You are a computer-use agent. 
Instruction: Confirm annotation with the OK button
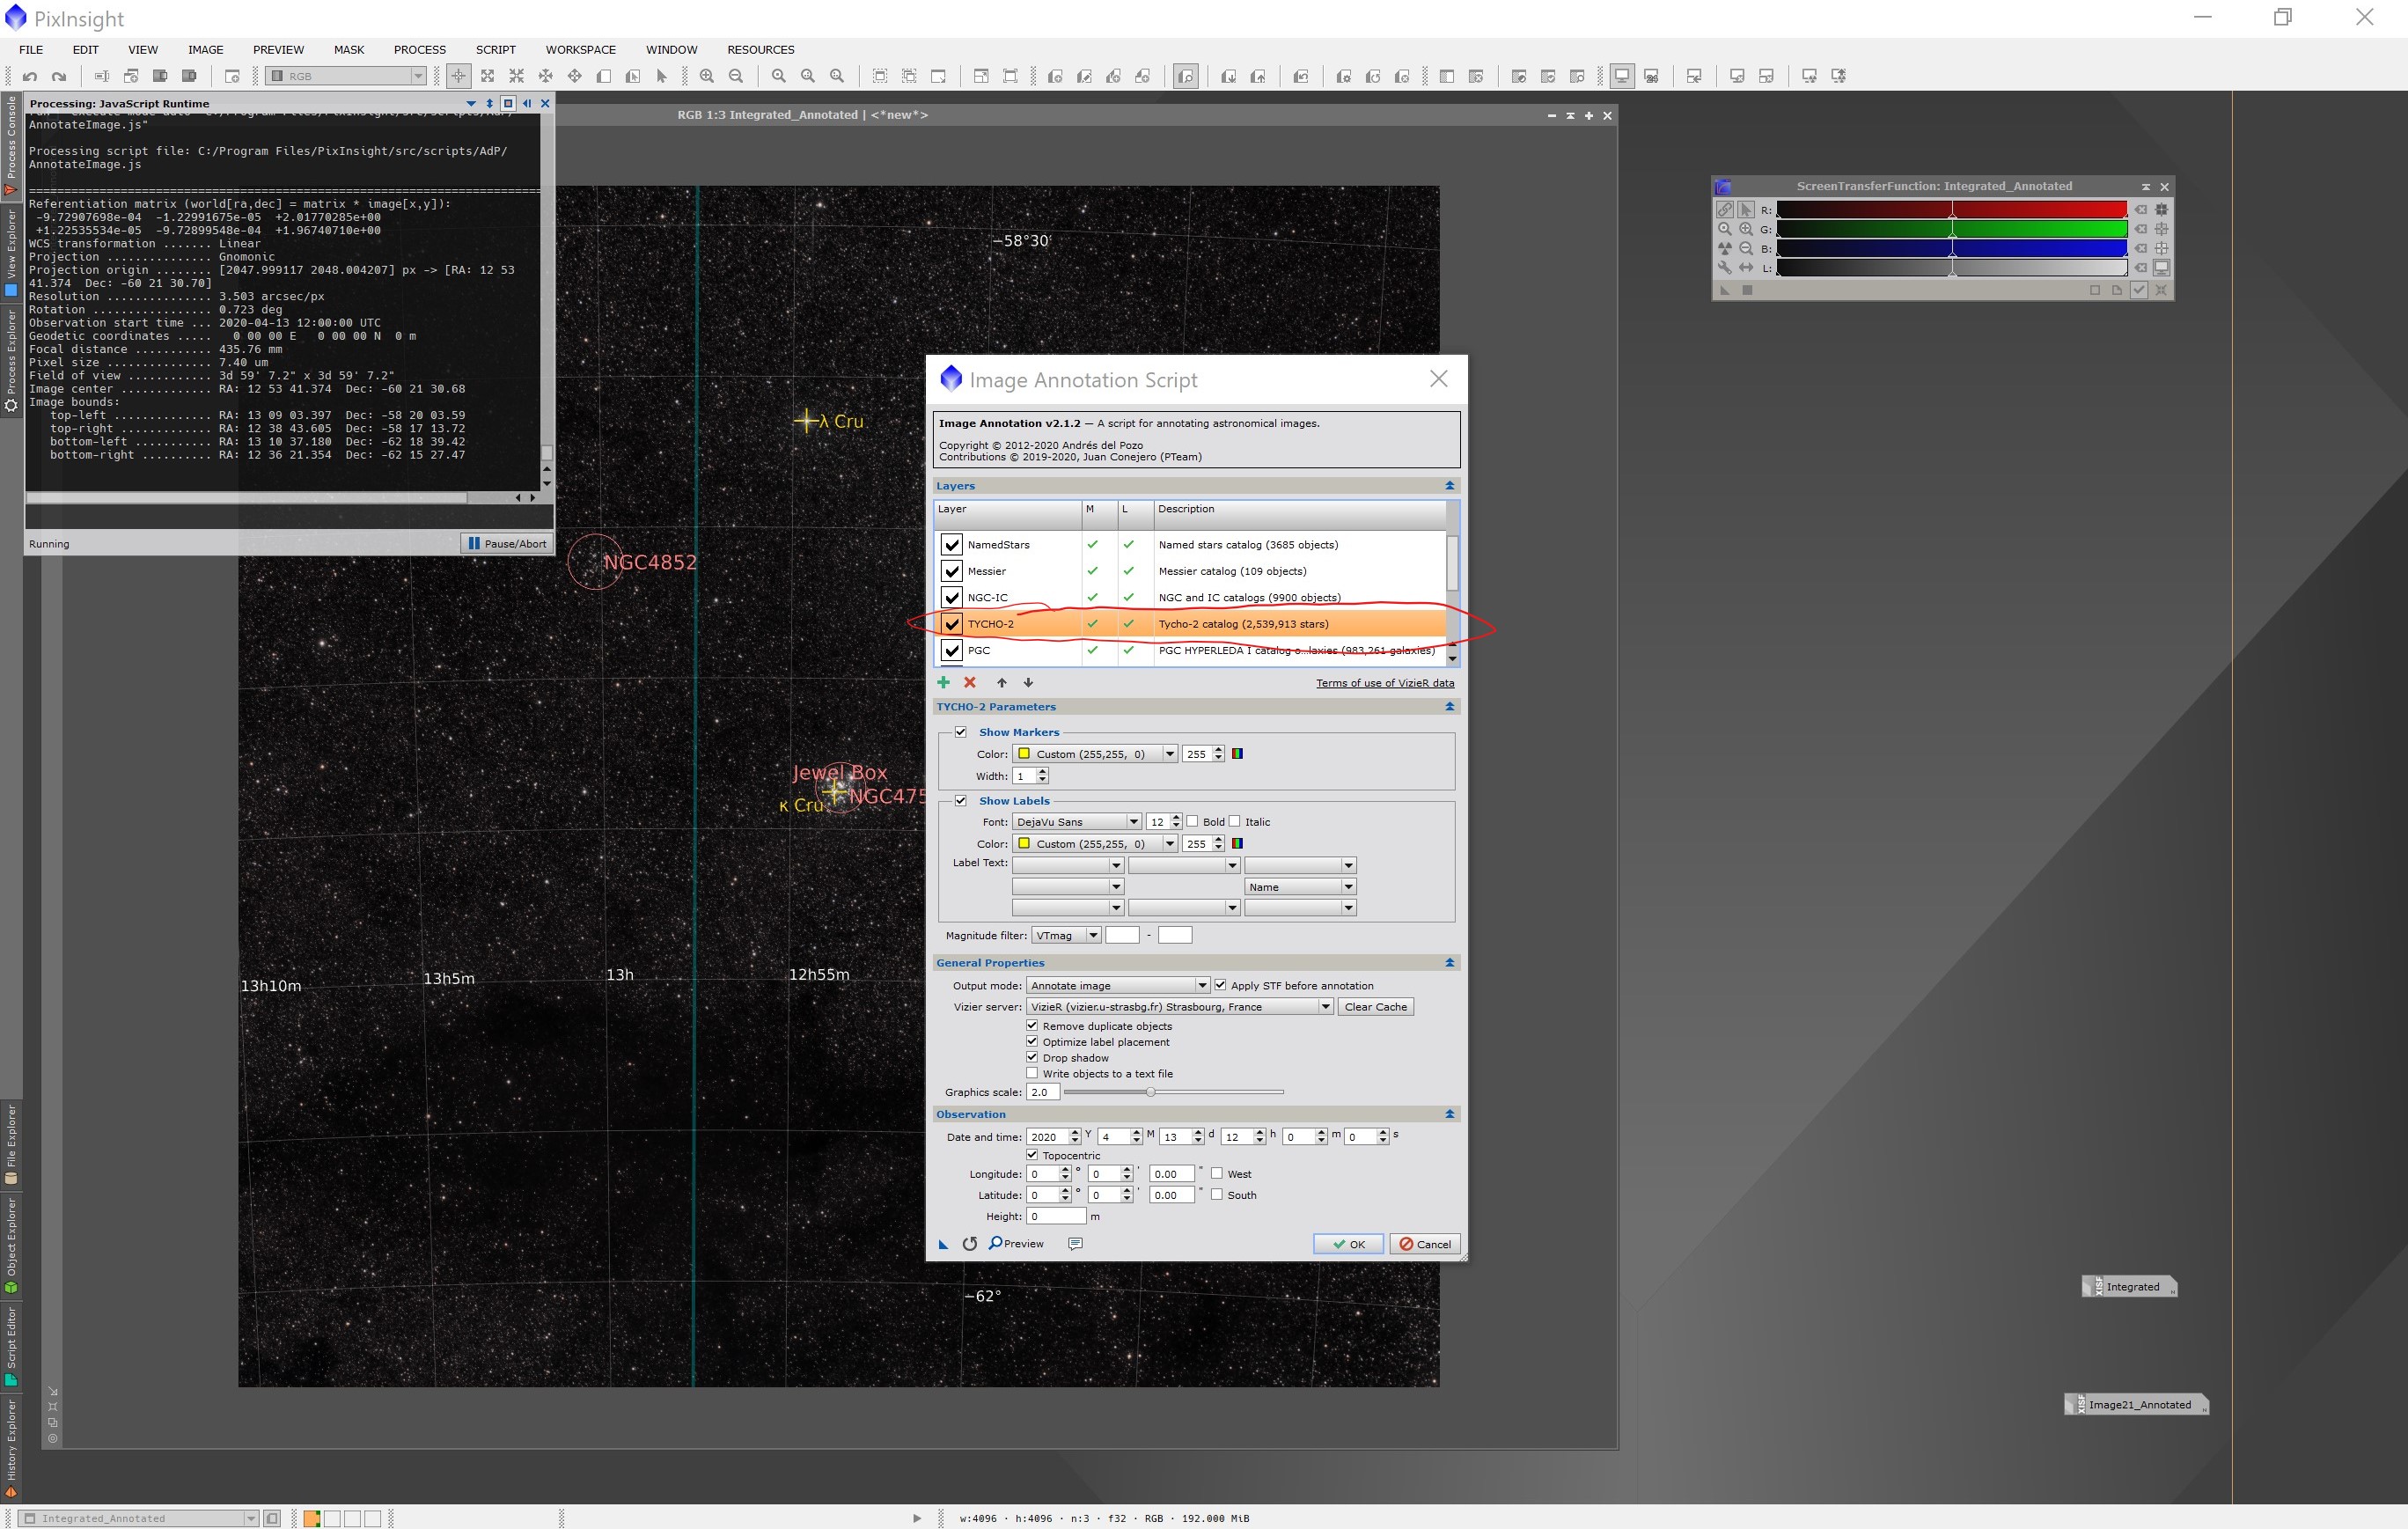[x=1348, y=1244]
